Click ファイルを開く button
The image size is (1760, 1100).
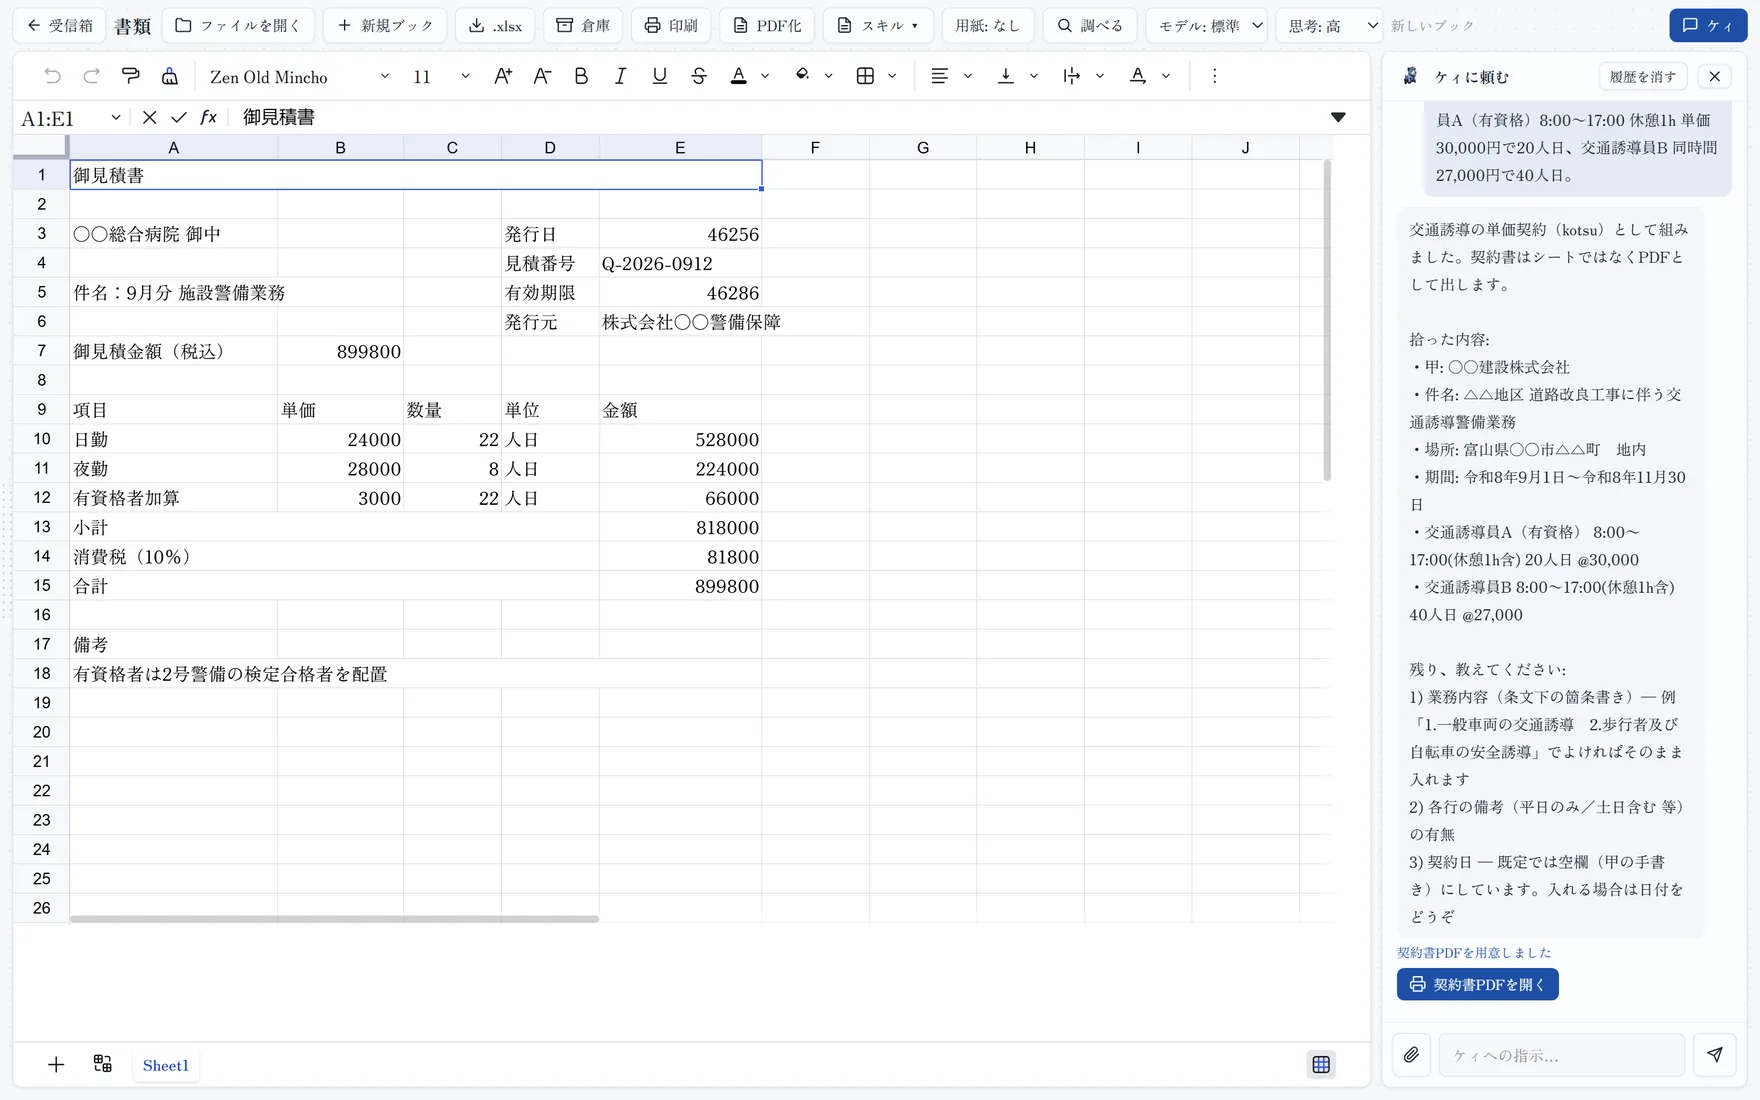click(238, 26)
